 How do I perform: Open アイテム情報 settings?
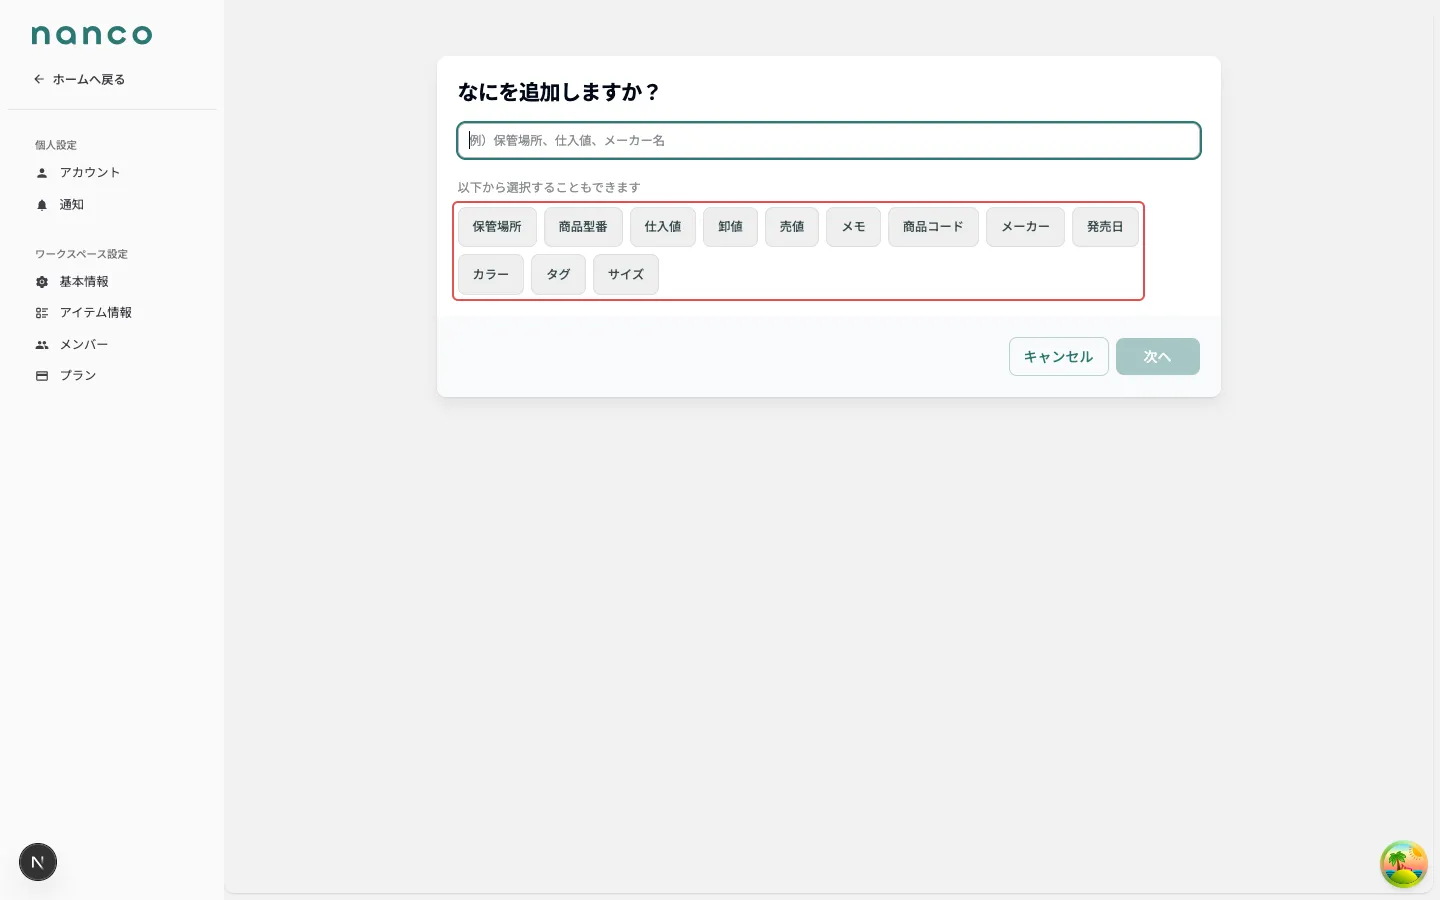click(x=95, y=313)
